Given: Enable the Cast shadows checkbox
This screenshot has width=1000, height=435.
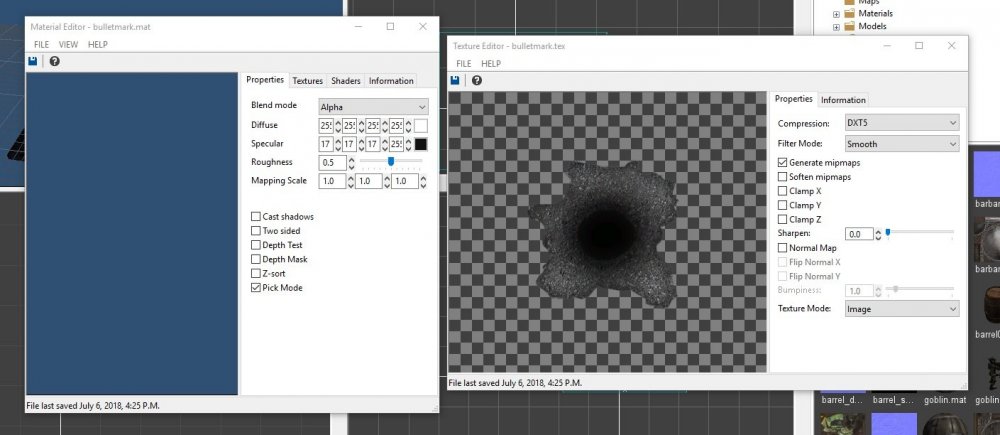Looking at the screenshot, I should pyautogui.click(x=256, y=217).
